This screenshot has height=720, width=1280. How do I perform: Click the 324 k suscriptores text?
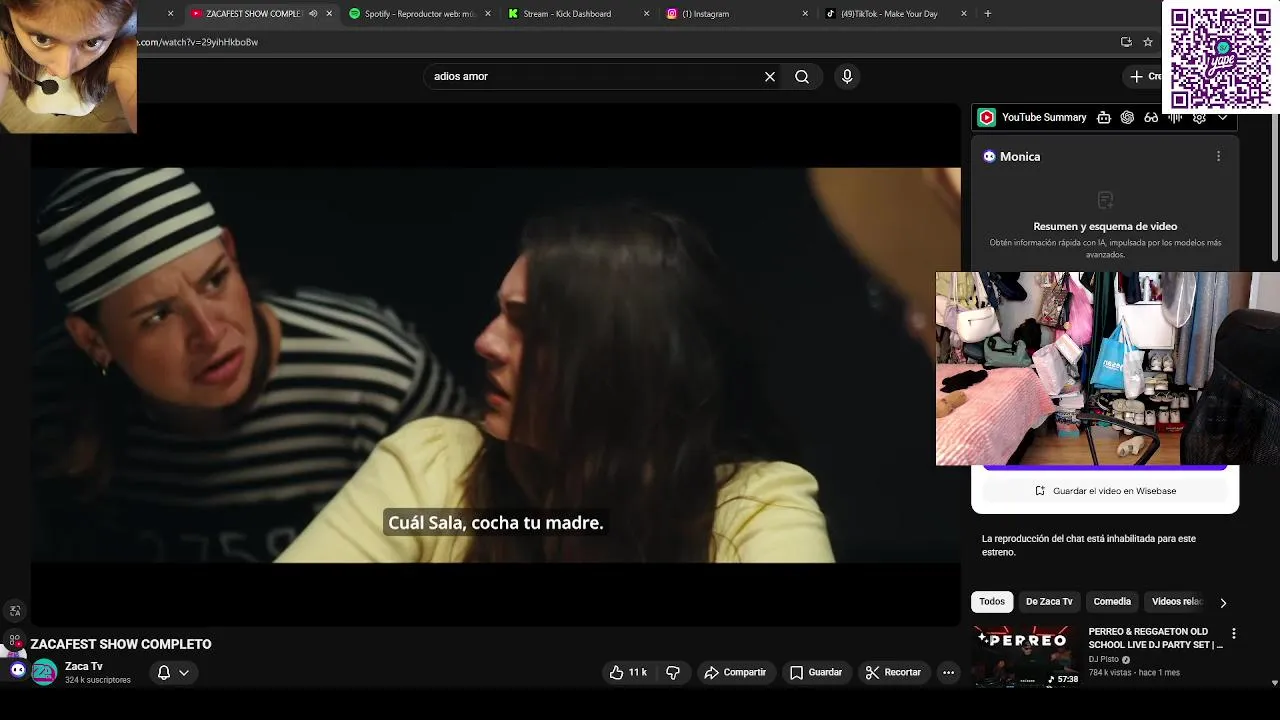[98, 680]
